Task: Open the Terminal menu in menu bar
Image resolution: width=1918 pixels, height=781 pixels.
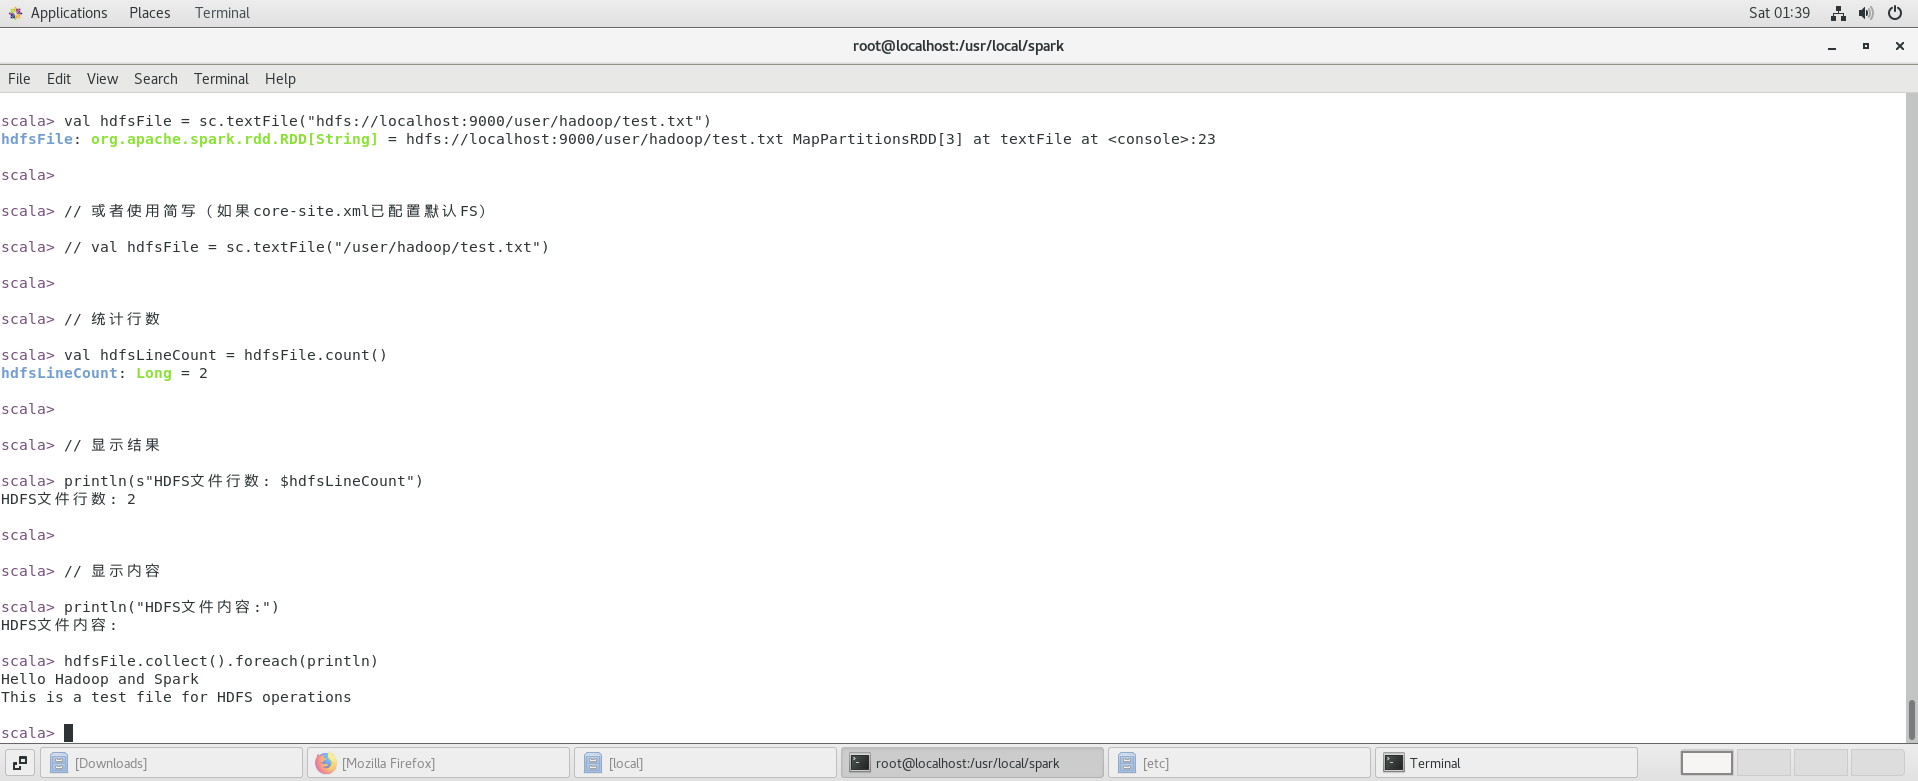Action: point(221,79)
